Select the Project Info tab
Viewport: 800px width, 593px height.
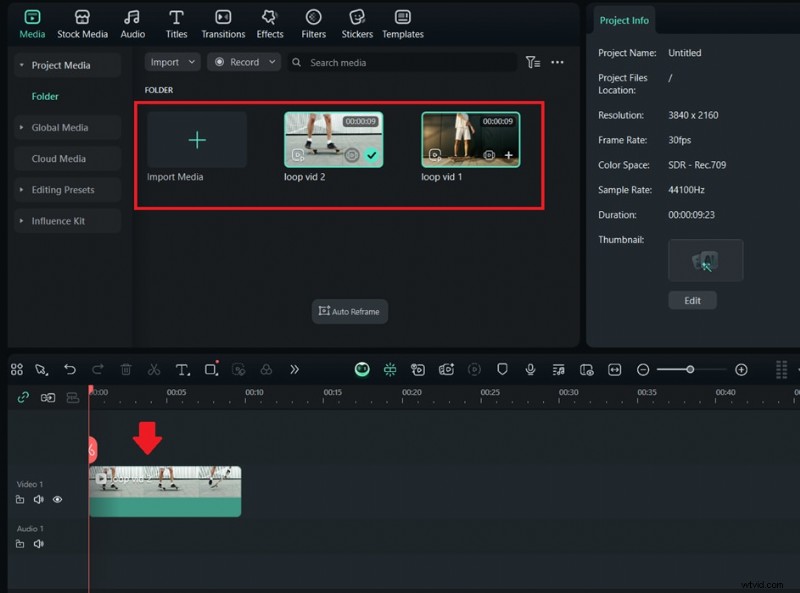624,19
